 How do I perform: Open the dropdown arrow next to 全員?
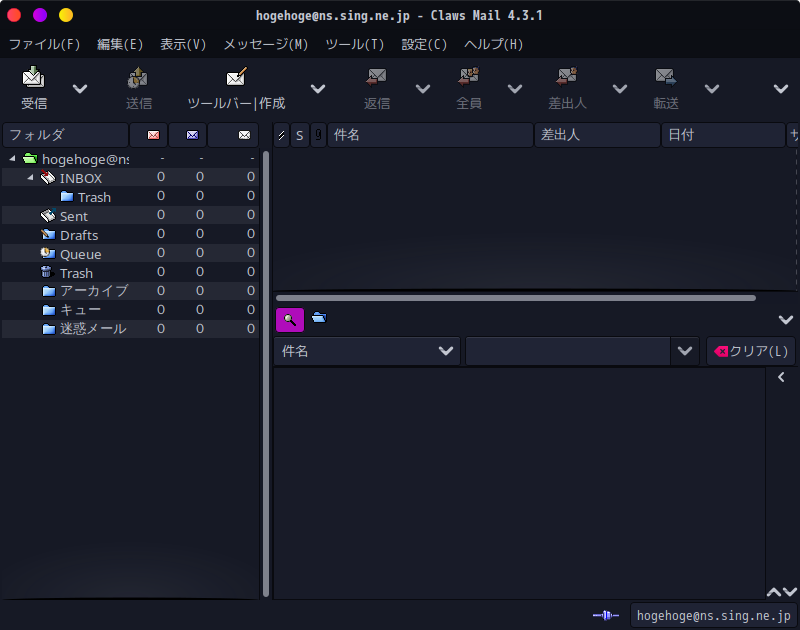pos(515,89)
